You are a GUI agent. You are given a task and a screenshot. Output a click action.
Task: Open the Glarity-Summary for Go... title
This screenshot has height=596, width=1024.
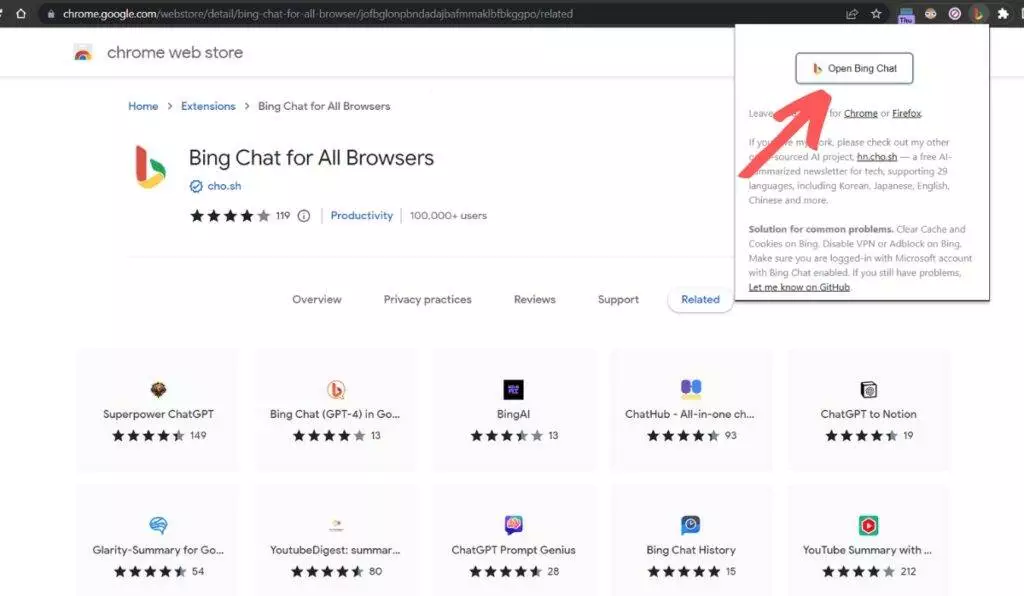pyautogui.click(x=158, y=550)
